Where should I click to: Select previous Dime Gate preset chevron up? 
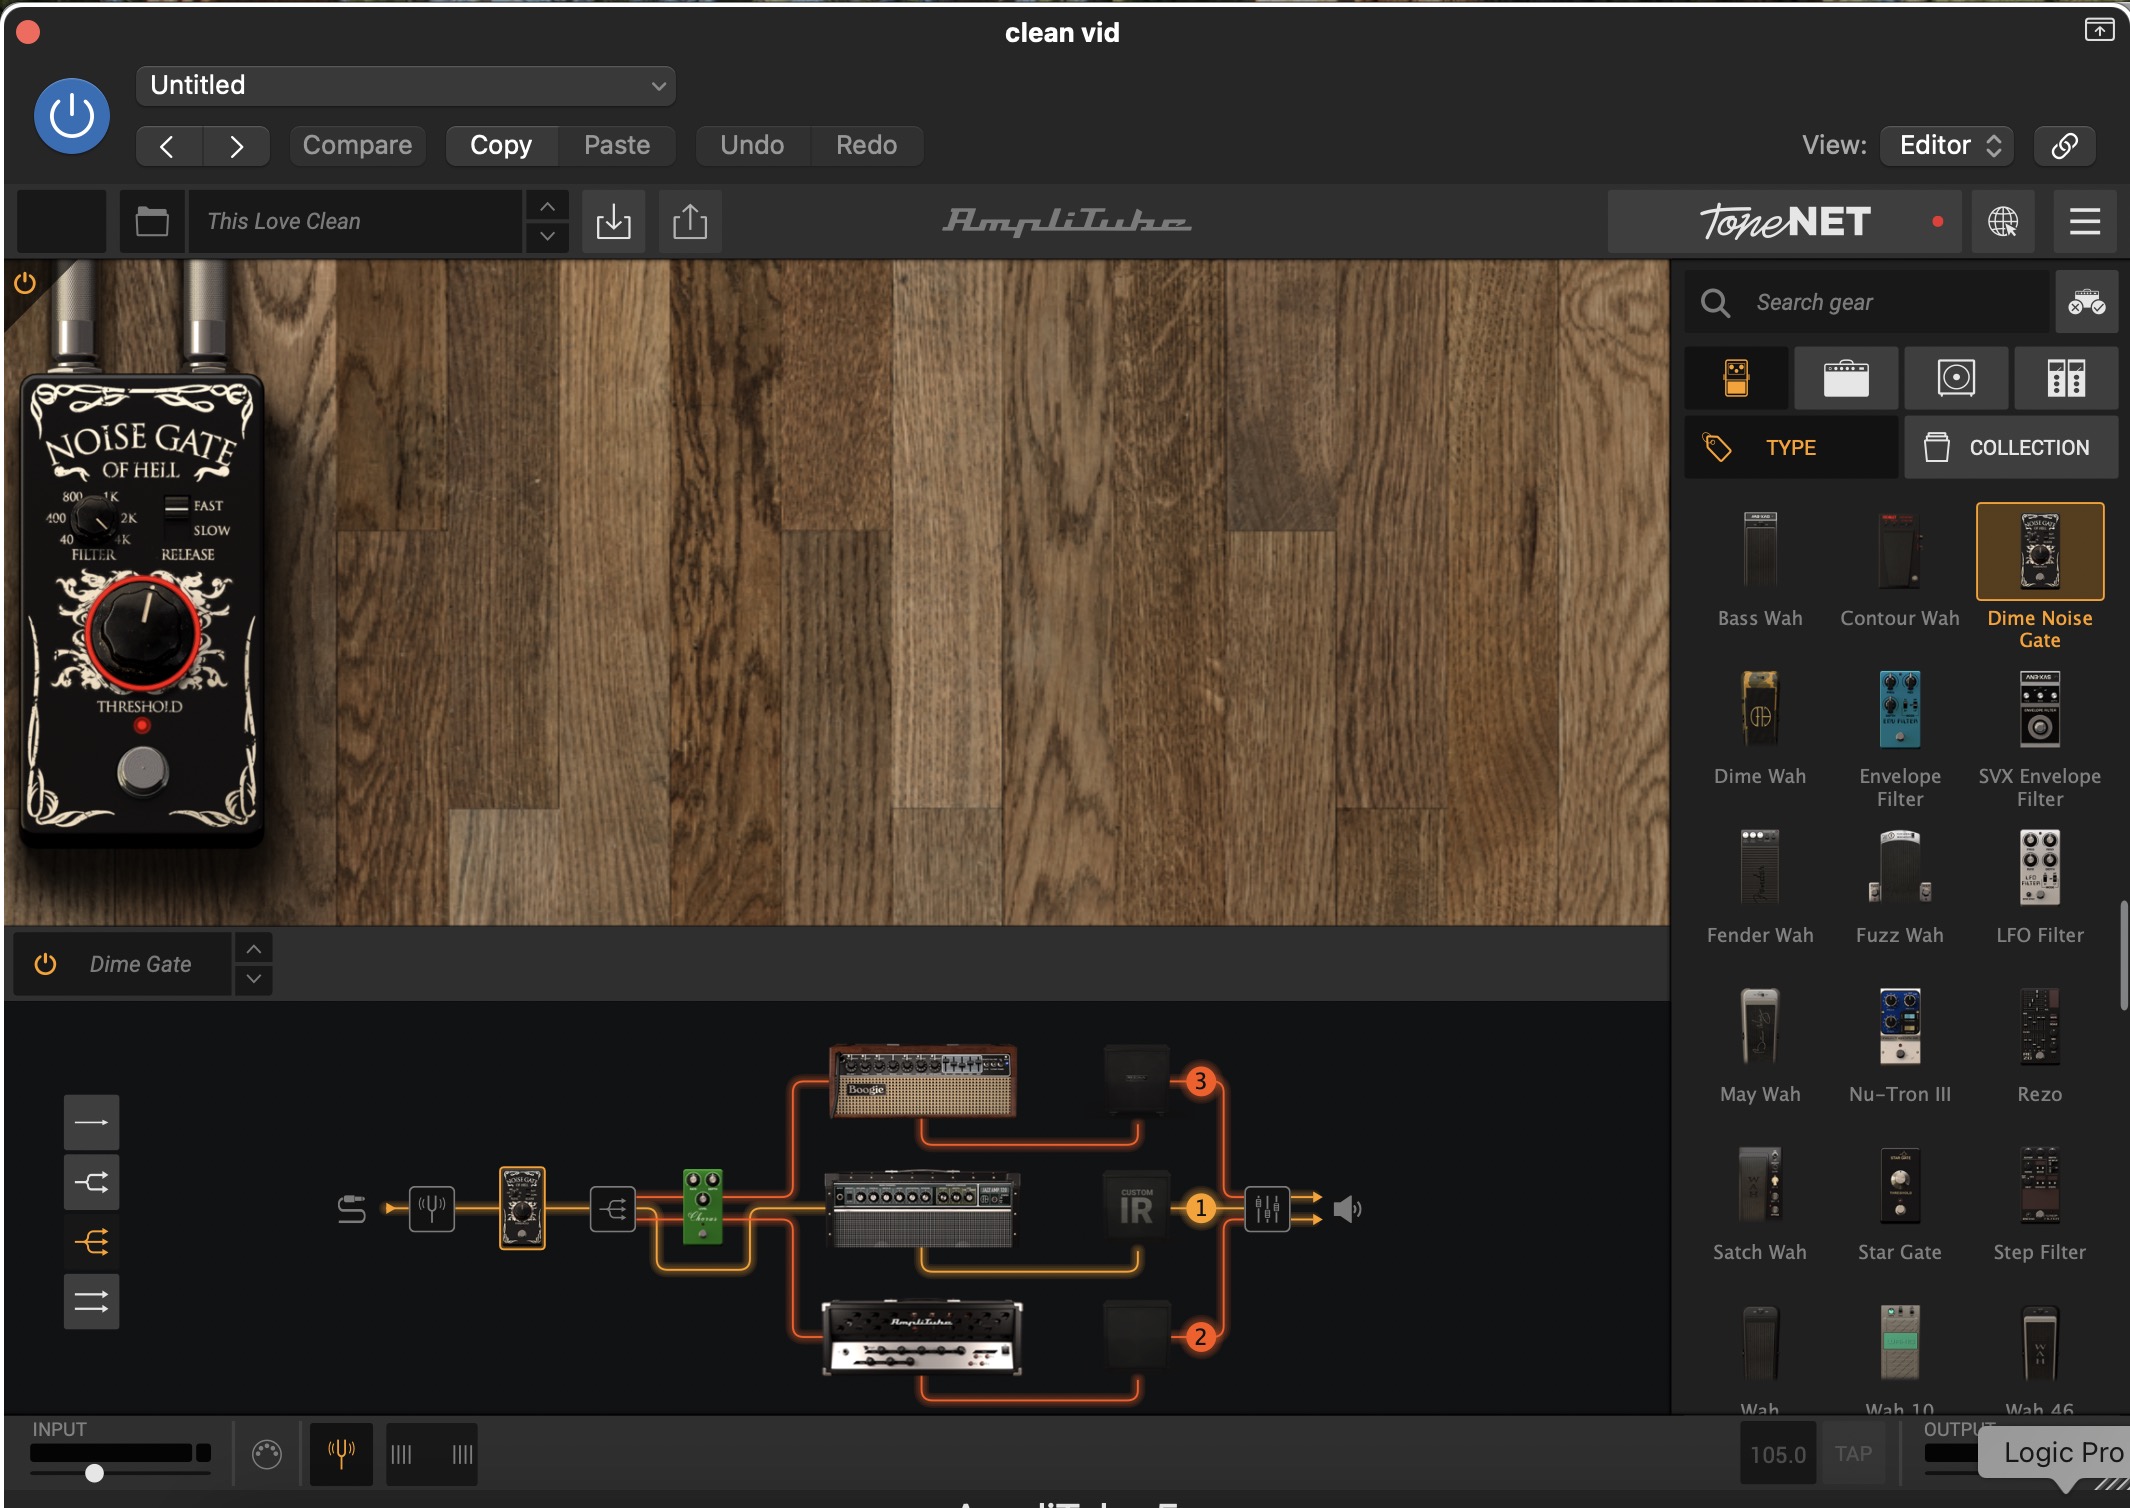pyautogui.click(x=254, y=949)
